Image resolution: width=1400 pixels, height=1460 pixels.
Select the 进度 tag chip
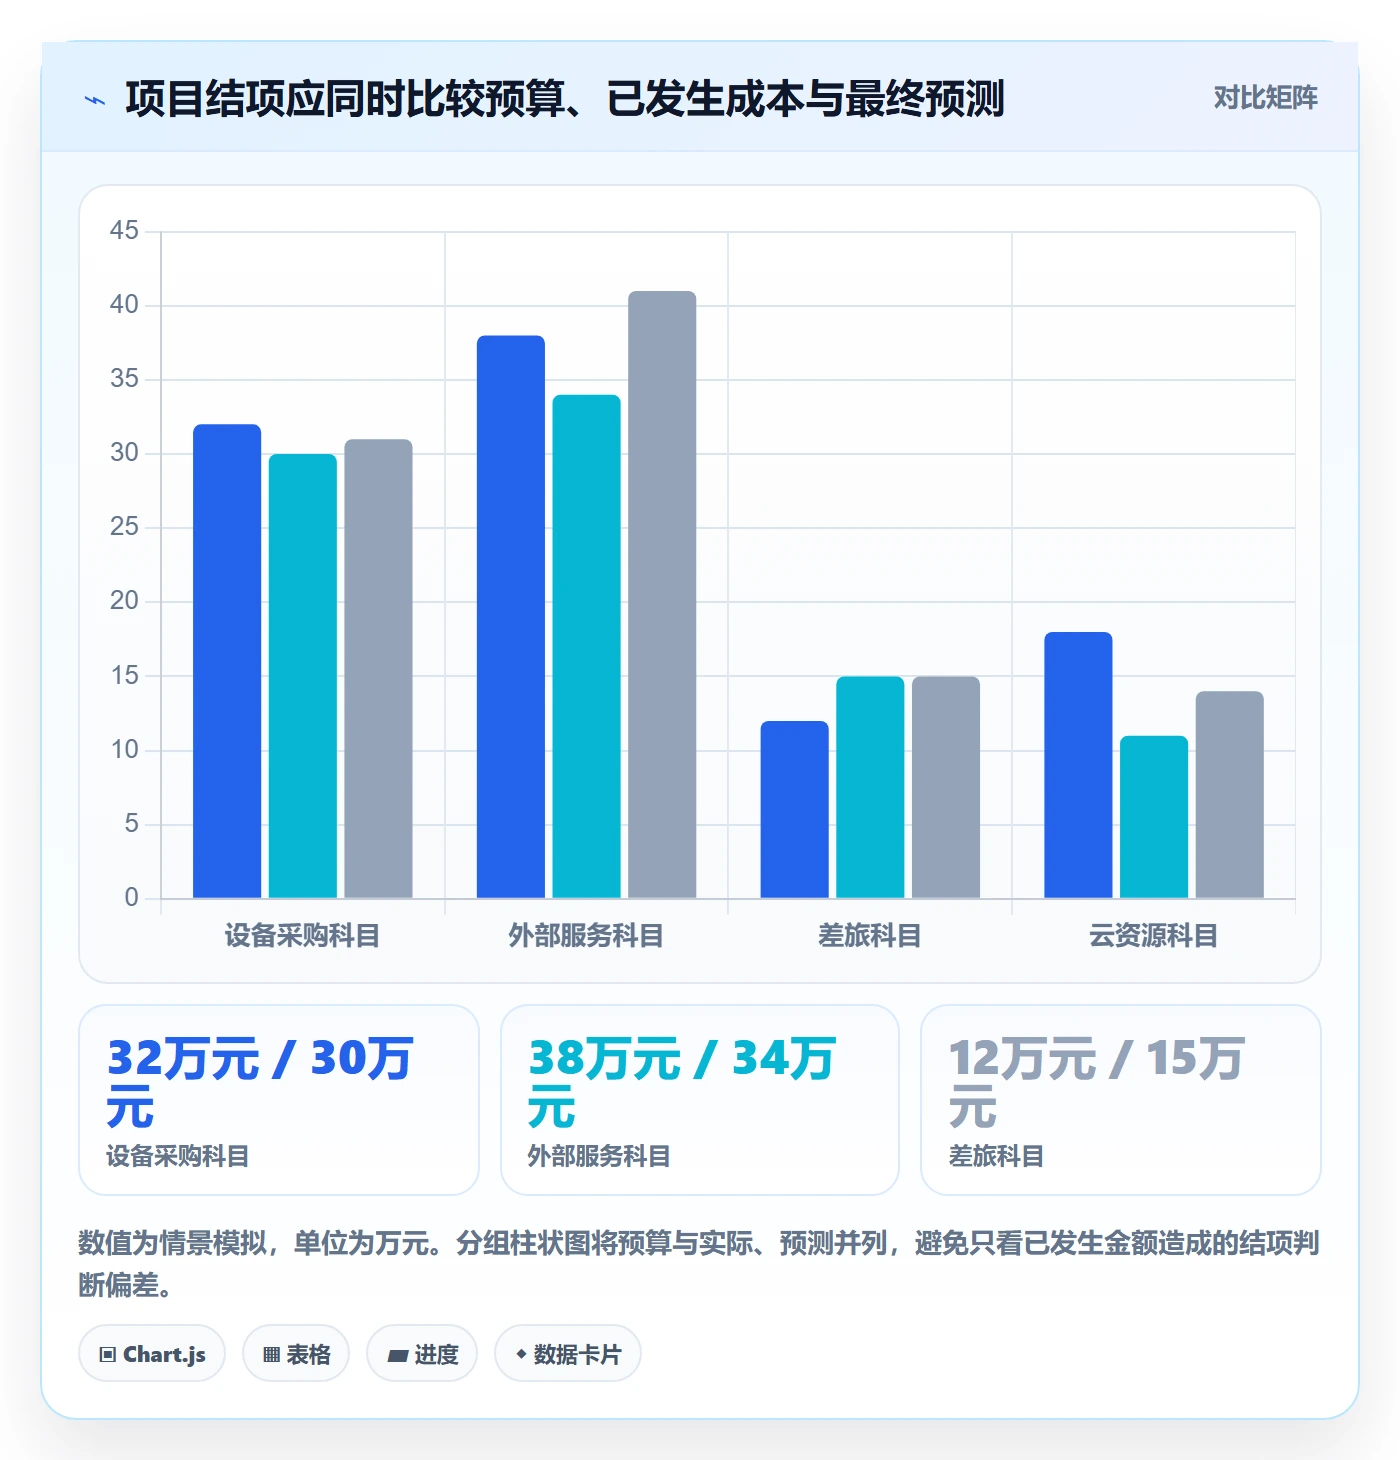(x=422, y=1354)
